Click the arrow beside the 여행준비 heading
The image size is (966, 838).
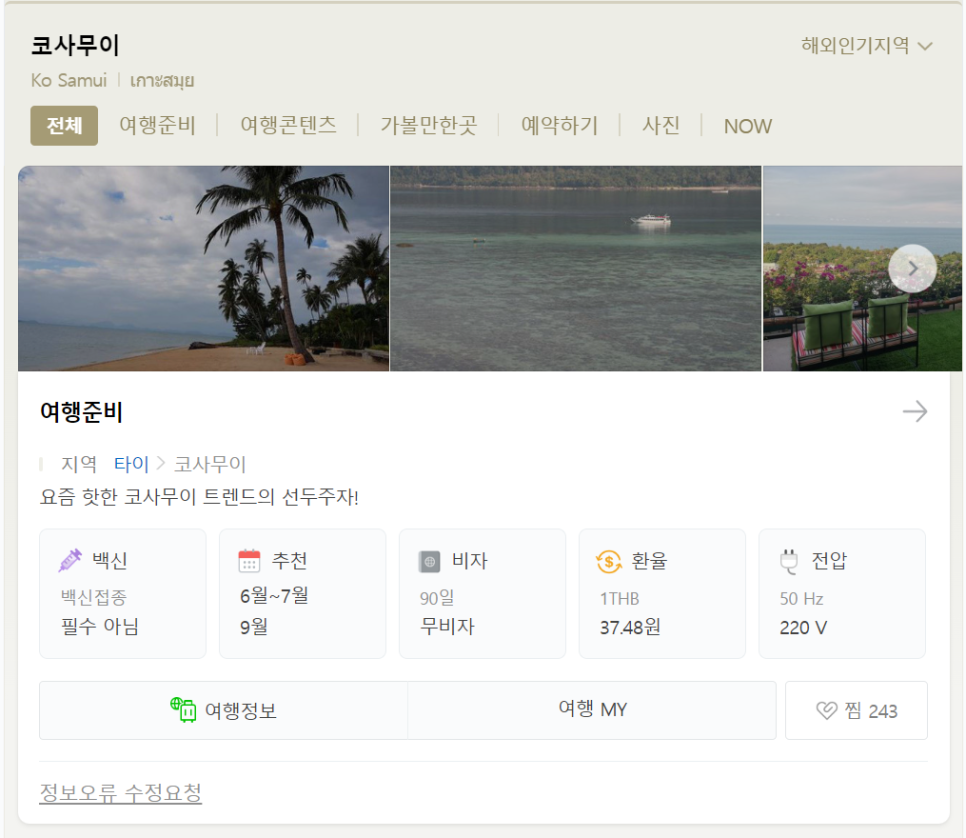click(x=915, y=412)
